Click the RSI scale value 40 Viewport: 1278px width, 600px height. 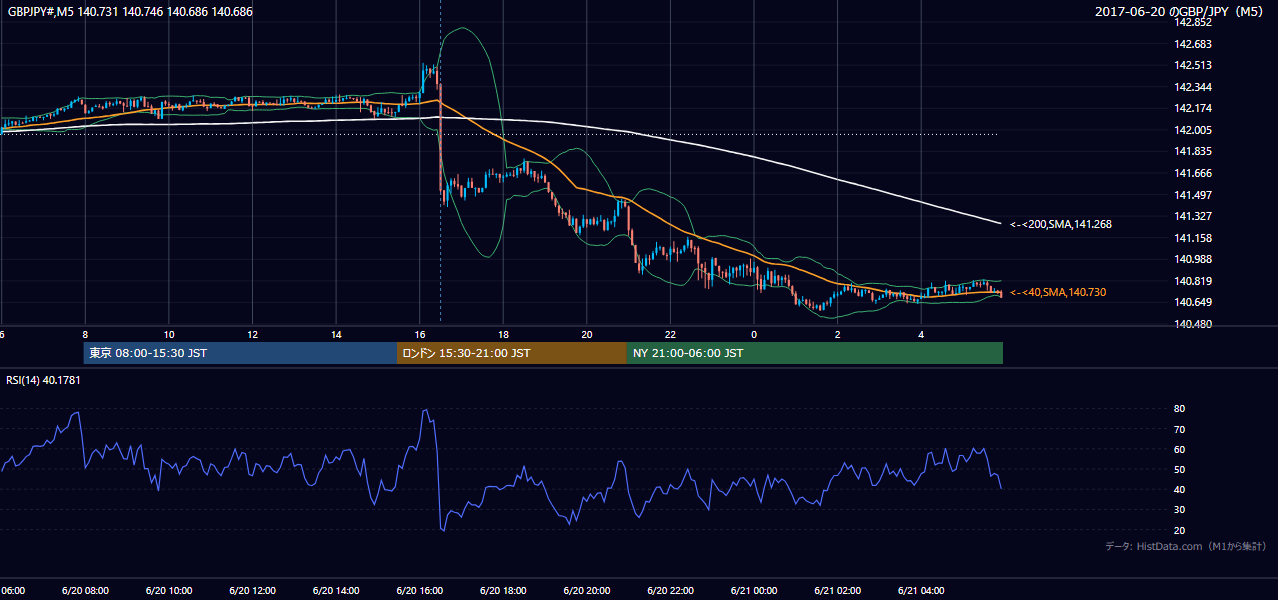coord(1180,490)
